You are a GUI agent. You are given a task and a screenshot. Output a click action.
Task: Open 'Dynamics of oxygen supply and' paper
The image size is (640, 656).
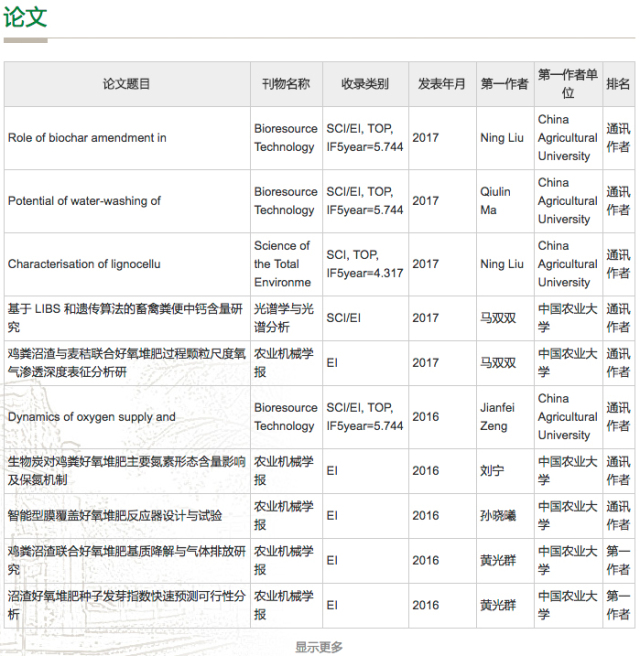[x=91, y=417]
